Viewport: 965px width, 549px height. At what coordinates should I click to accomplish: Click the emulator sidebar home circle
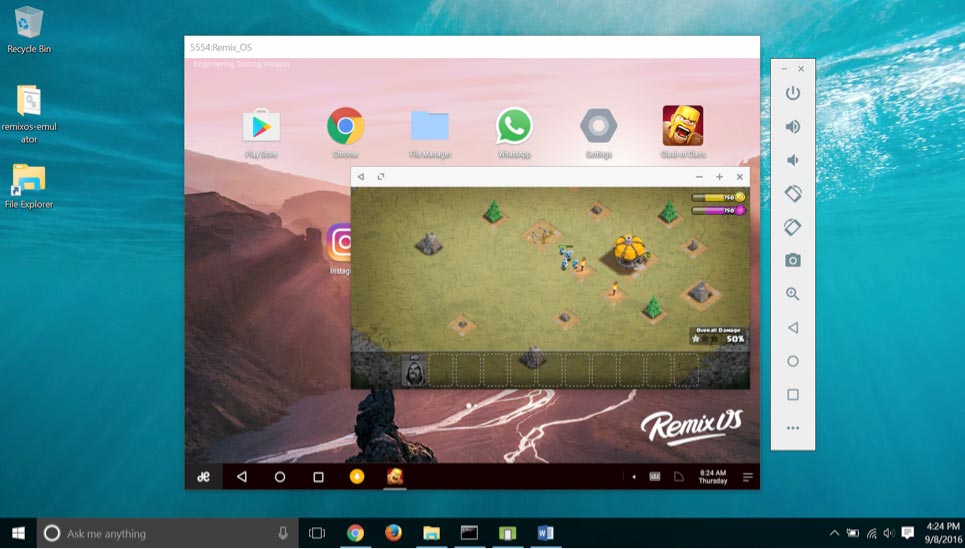tap(793, 361)
